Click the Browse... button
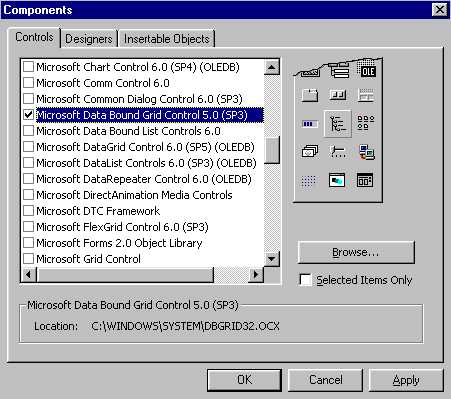 point(356,252)
